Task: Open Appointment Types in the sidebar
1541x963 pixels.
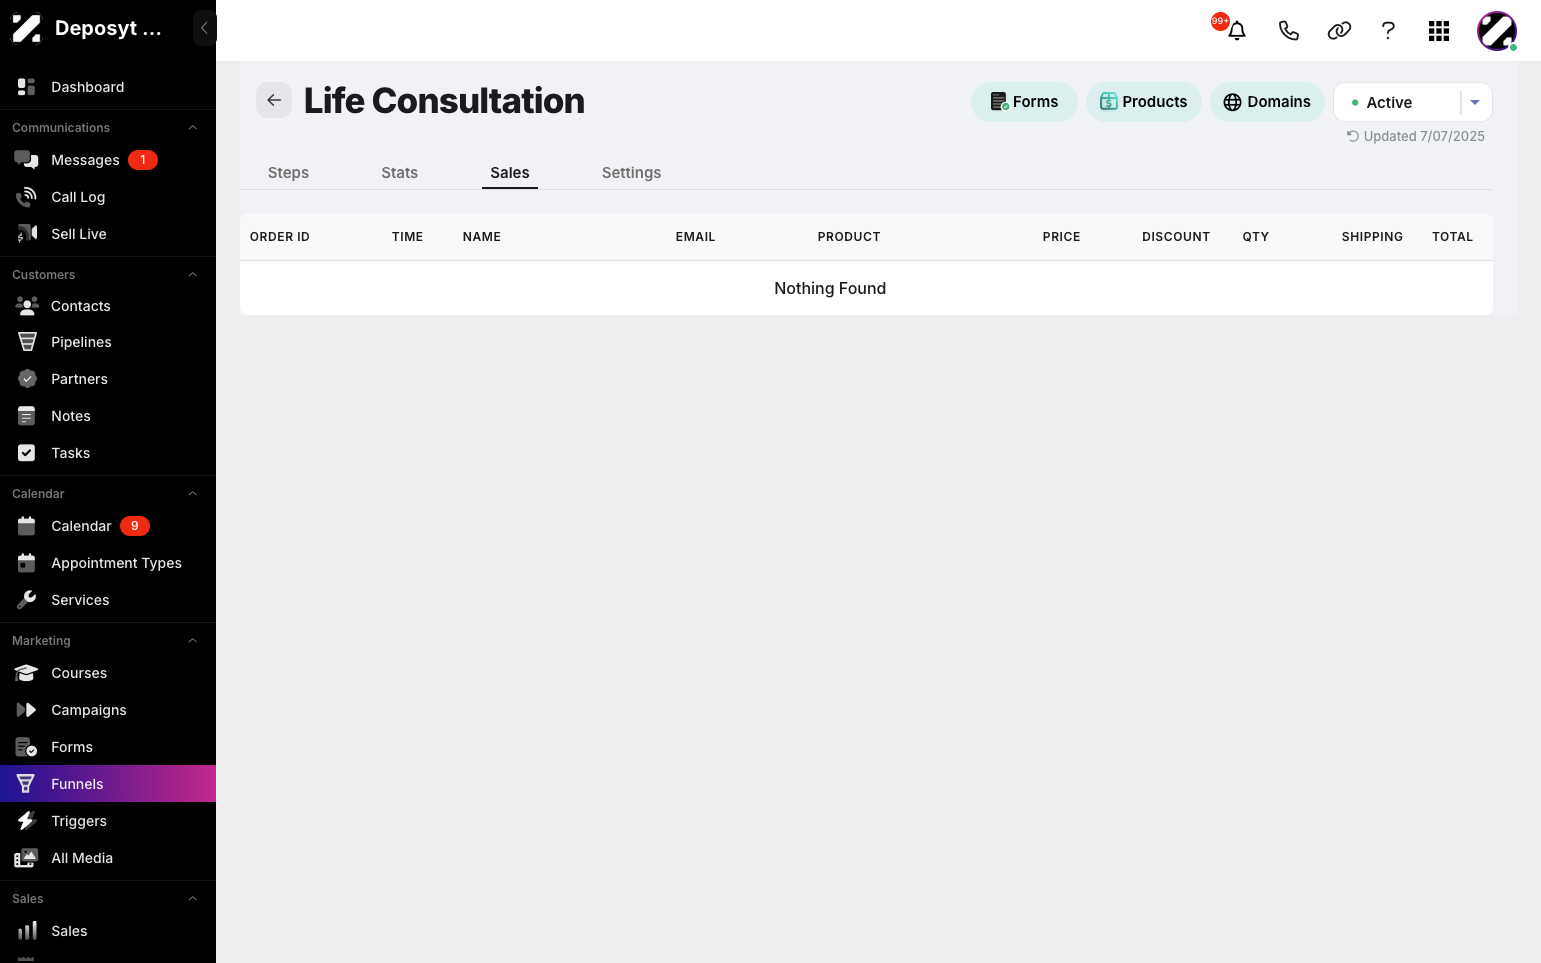Action: tap(108, 563)
